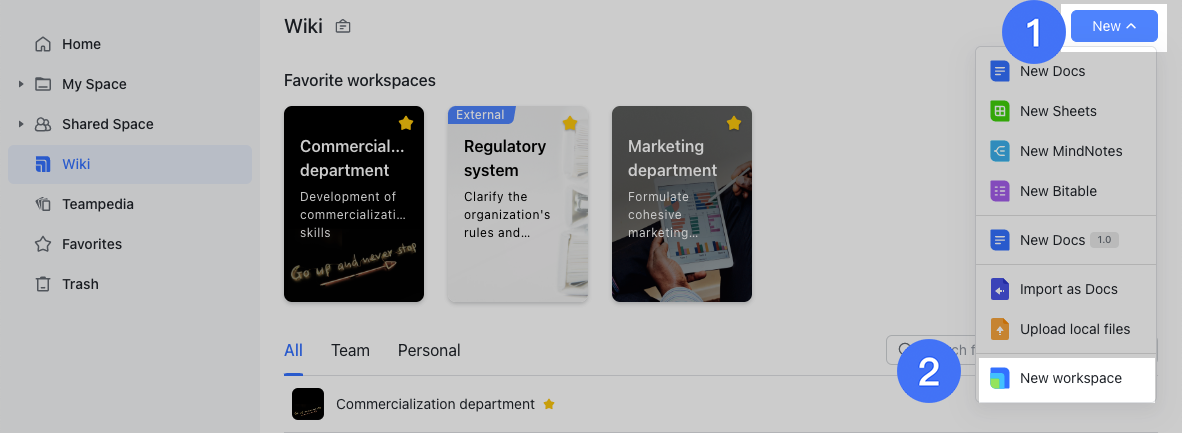This screenshot has height=433, width=1182.
Task: Click the Home icon in sidebar
Action: pos(43,44)
